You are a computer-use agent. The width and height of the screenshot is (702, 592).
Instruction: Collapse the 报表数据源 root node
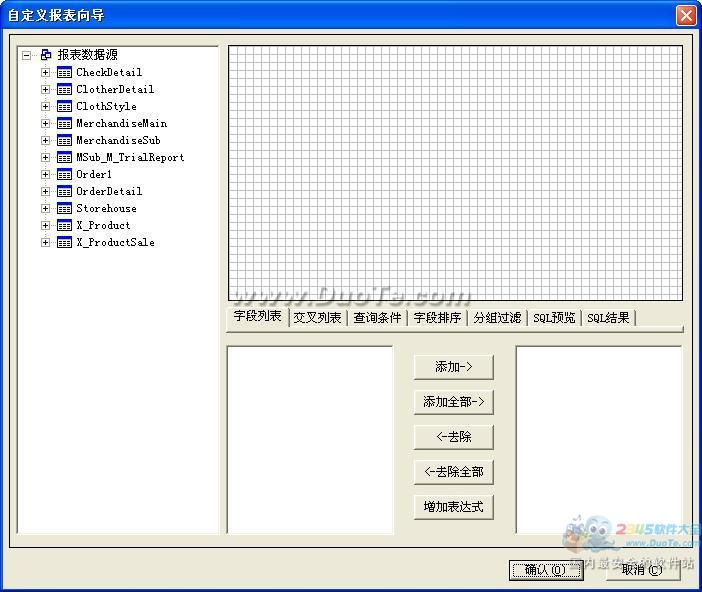coord(26,55)
